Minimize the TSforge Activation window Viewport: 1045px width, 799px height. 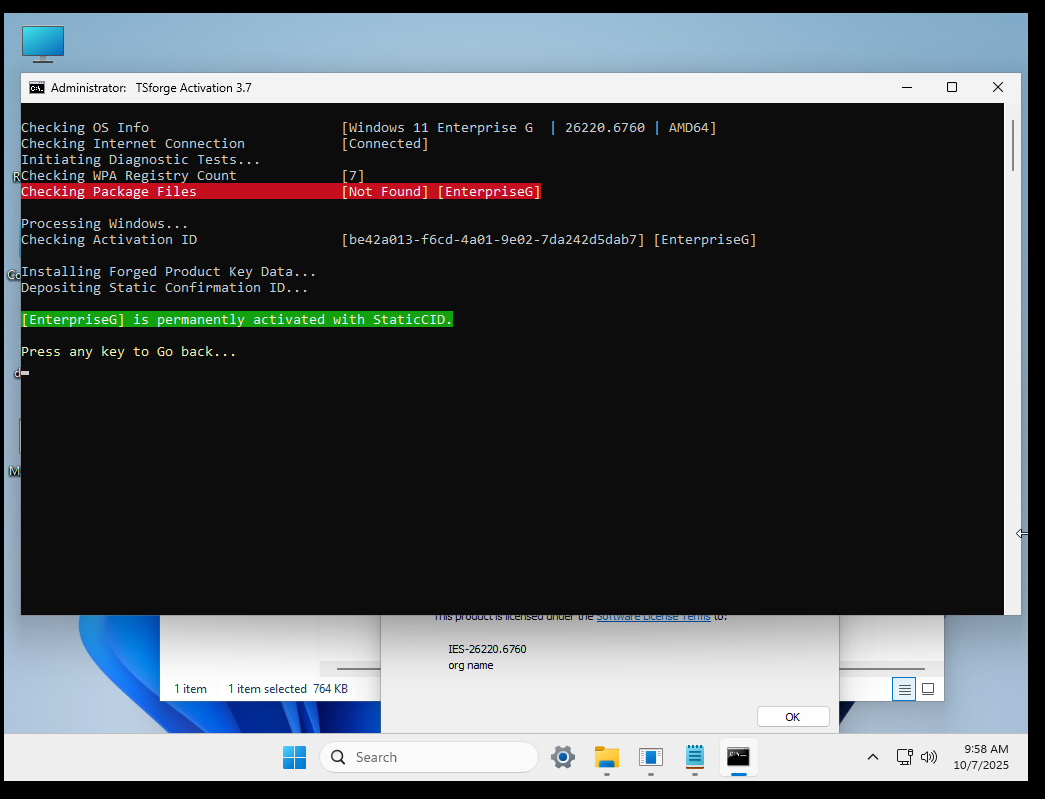point(907,87)
